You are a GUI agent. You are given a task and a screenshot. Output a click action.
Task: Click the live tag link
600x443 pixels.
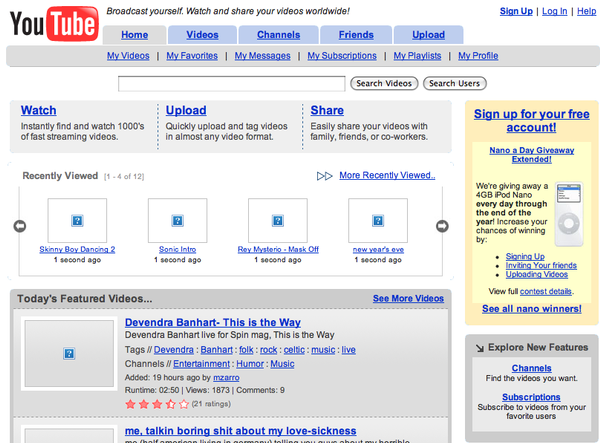pyautogui.click(x=349, y=350)
